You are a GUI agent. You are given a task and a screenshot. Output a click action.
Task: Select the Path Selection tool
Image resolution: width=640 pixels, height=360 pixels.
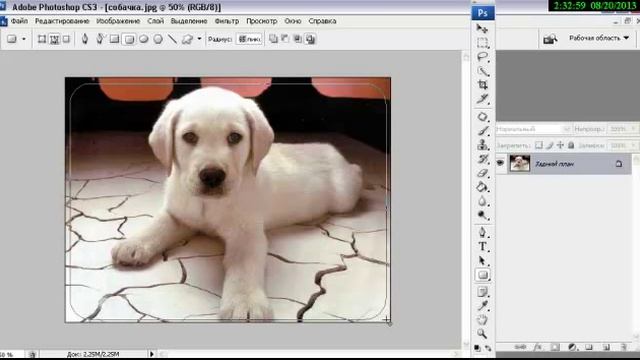point(482,261)
